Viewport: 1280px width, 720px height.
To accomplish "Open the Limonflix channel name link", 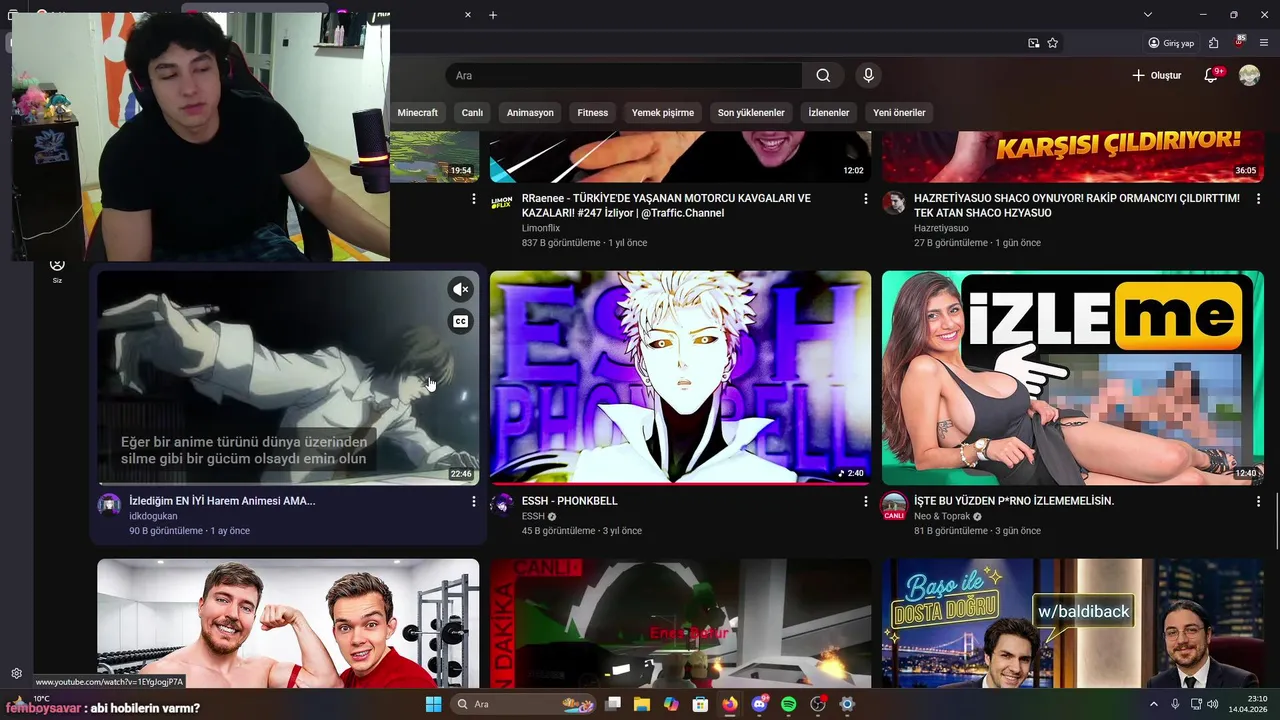I will click(x=540, y=228).
